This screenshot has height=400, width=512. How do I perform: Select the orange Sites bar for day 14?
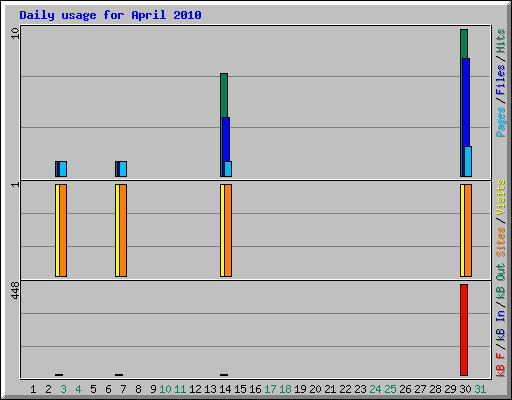pyautogui.click(x=228, y=230)
